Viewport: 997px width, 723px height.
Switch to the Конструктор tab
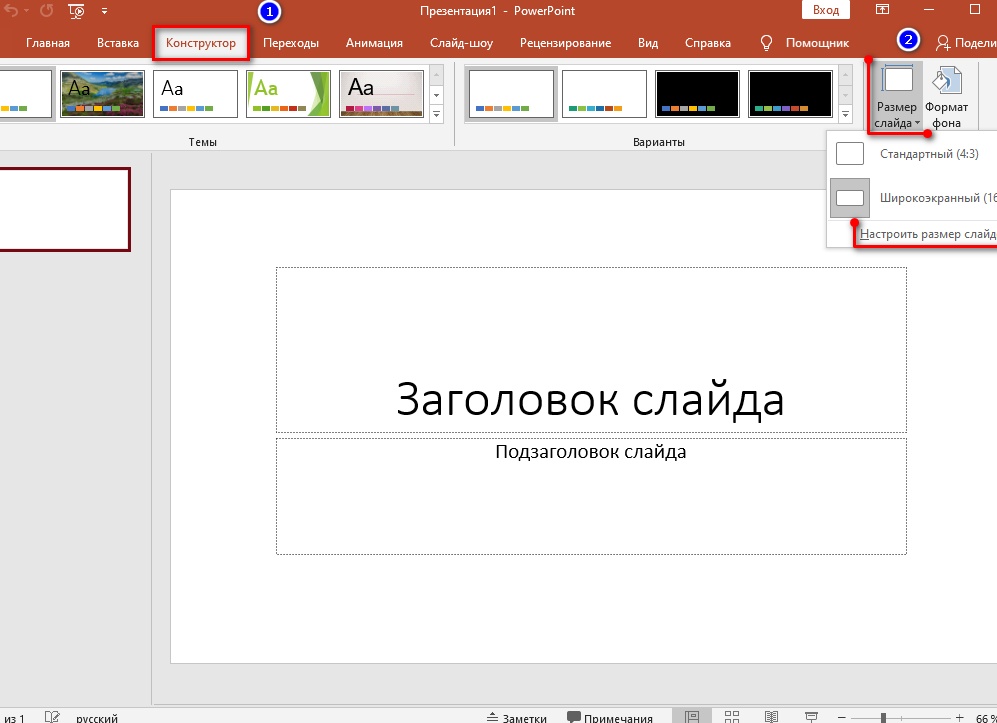pos(201,43)
